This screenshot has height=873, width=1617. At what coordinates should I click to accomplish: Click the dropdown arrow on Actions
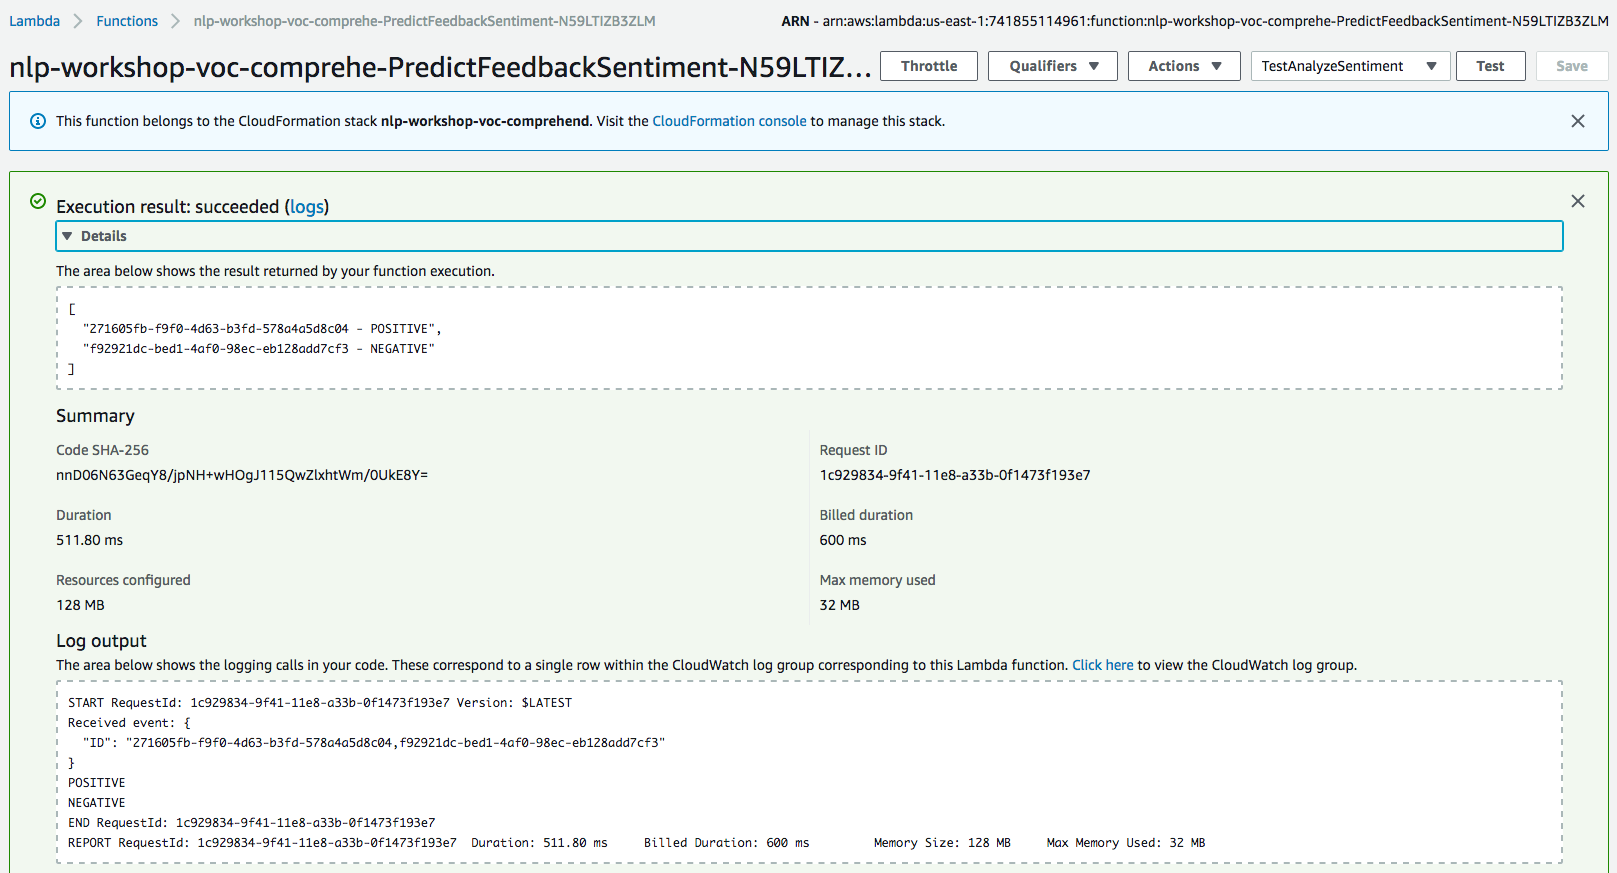tap(1217, 66)
